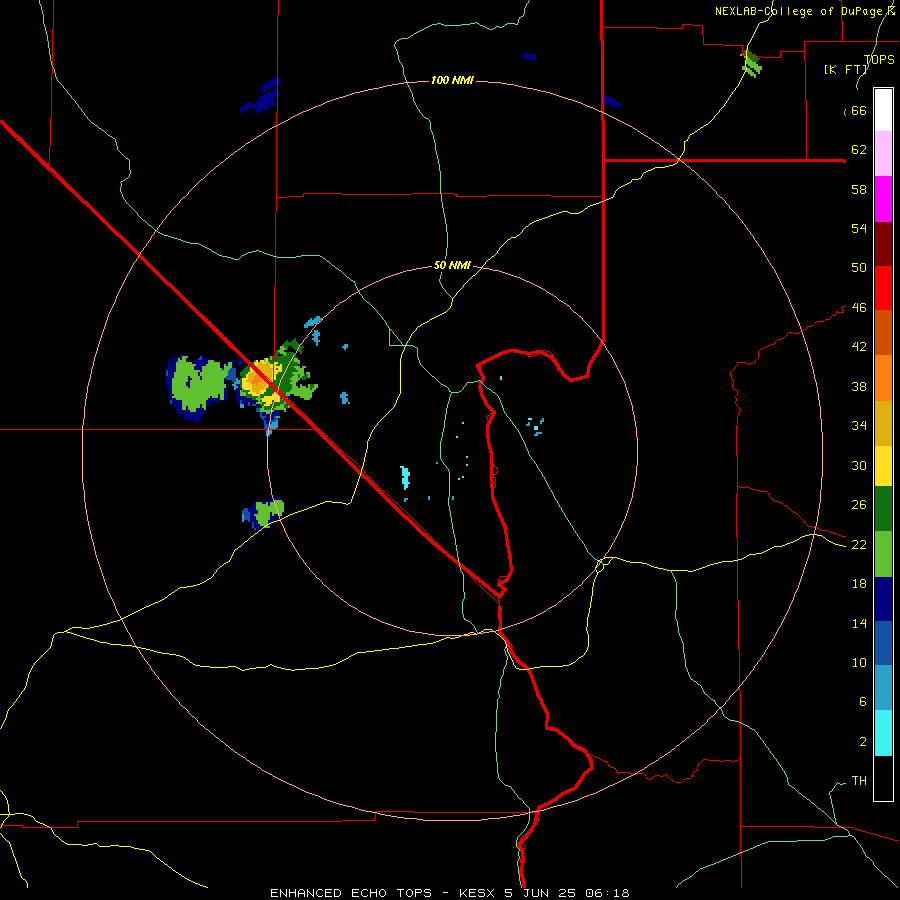Image resolution: width=900 pixels, height=900 pixels.
Task: Click the legend value '26'
Action: [x=859, y=505]
